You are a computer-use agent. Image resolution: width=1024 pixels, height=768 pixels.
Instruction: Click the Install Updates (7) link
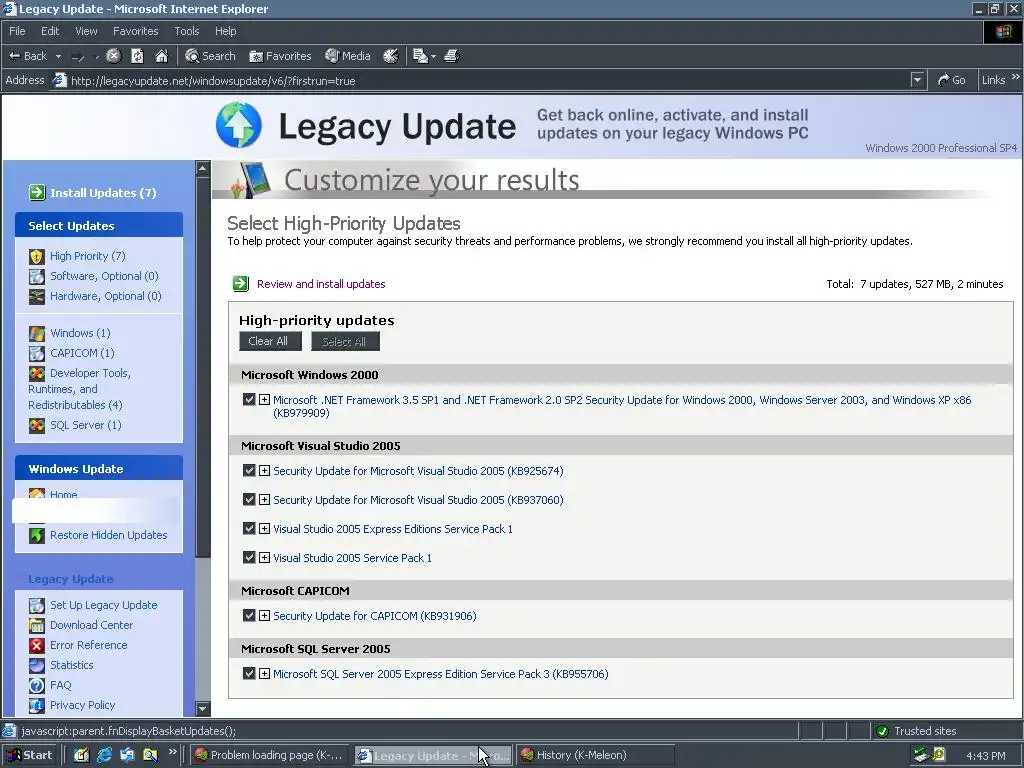coord(103,193)
